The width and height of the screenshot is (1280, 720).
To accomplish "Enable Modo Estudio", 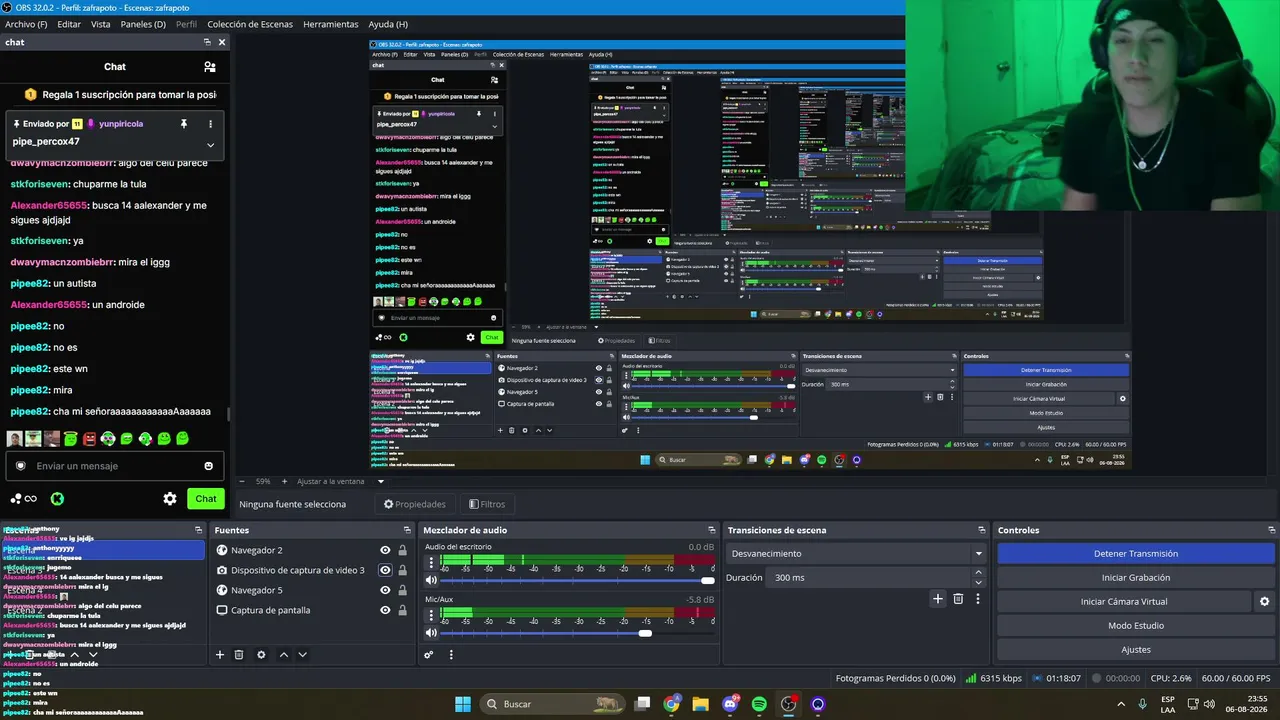I will (x=1136, y=626).
